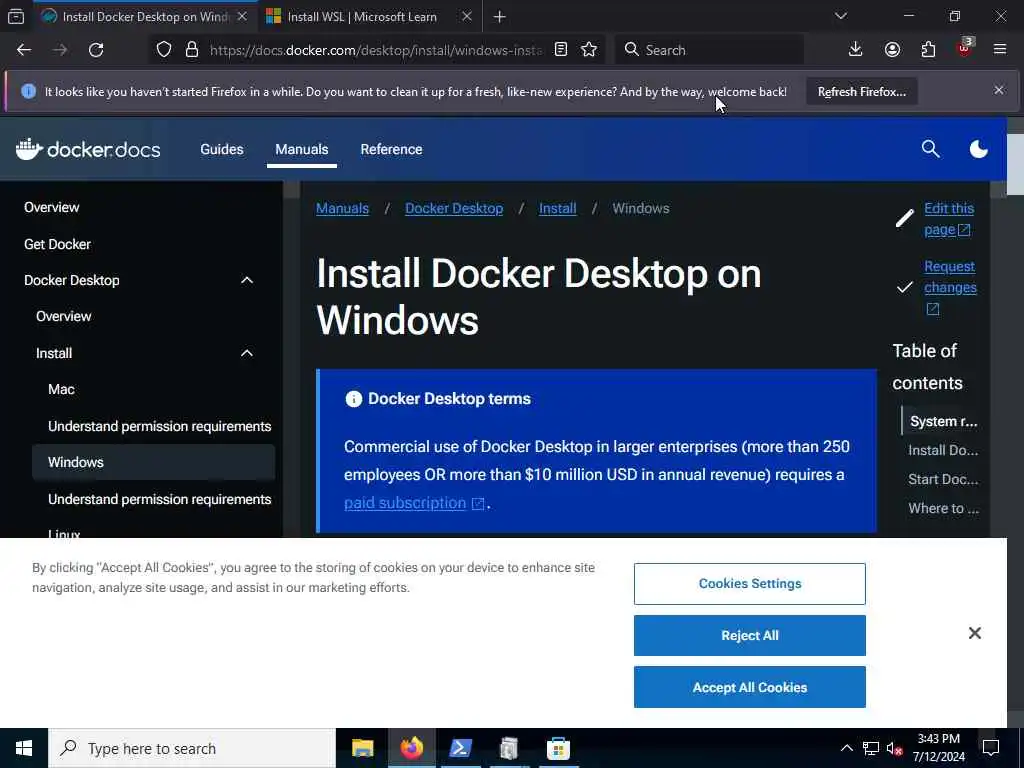Open the Windows notification center icon
This screenshot has height=768, width=1024.
point(991,748)
